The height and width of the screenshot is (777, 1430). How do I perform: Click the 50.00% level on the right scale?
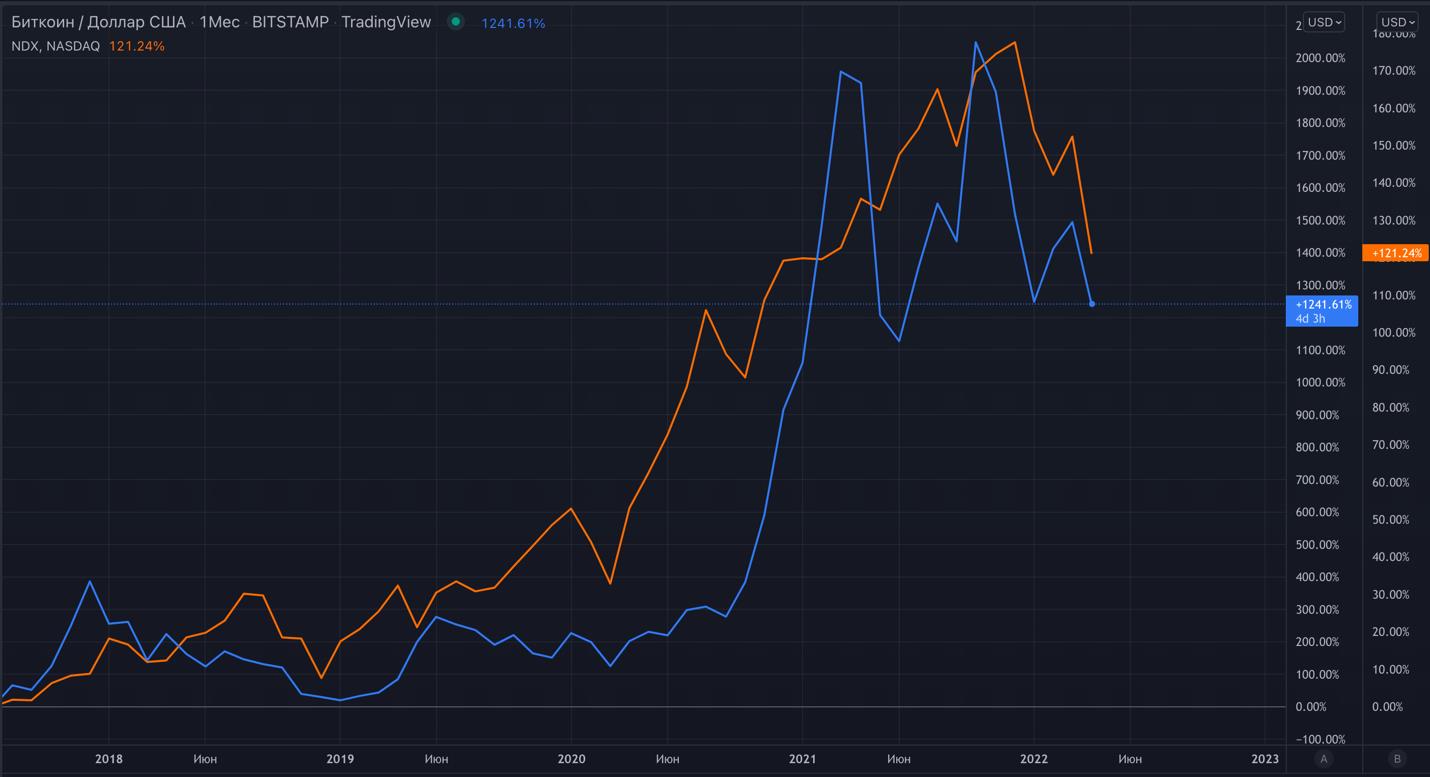(x=1393, y=520)
